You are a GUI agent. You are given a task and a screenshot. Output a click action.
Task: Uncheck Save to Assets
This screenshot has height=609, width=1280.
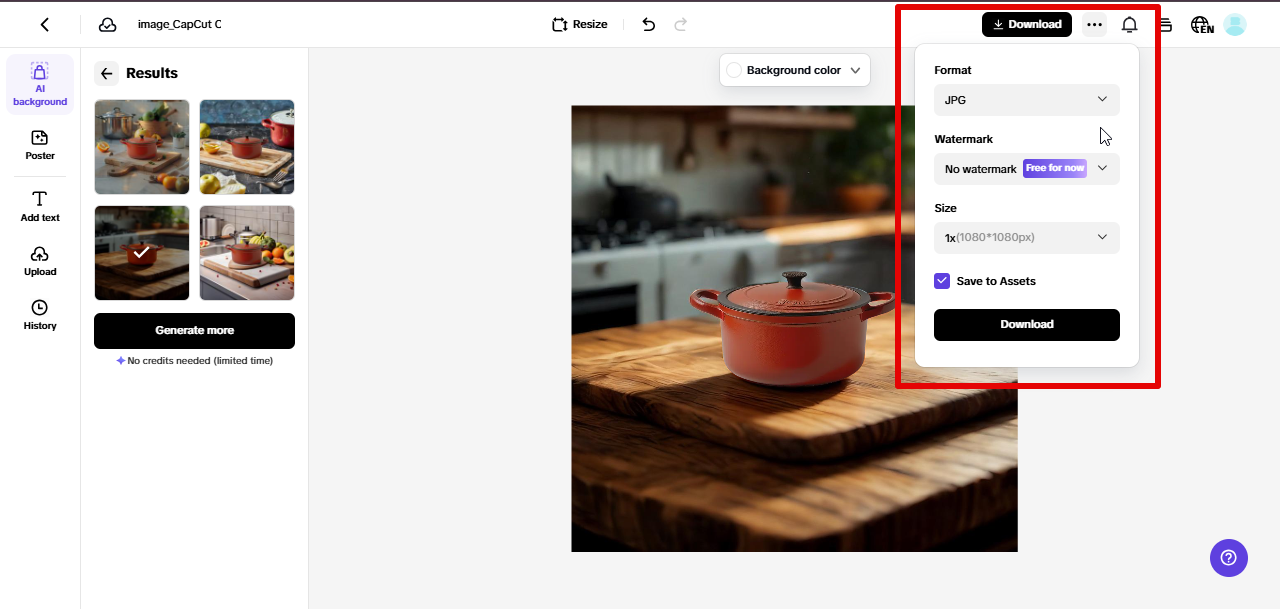pyautogui.click(x=941, y=281)
